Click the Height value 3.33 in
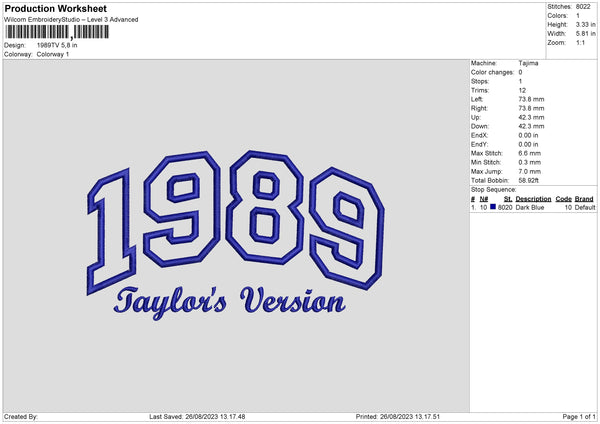600x424 pixels. click(x=585, y=24)
